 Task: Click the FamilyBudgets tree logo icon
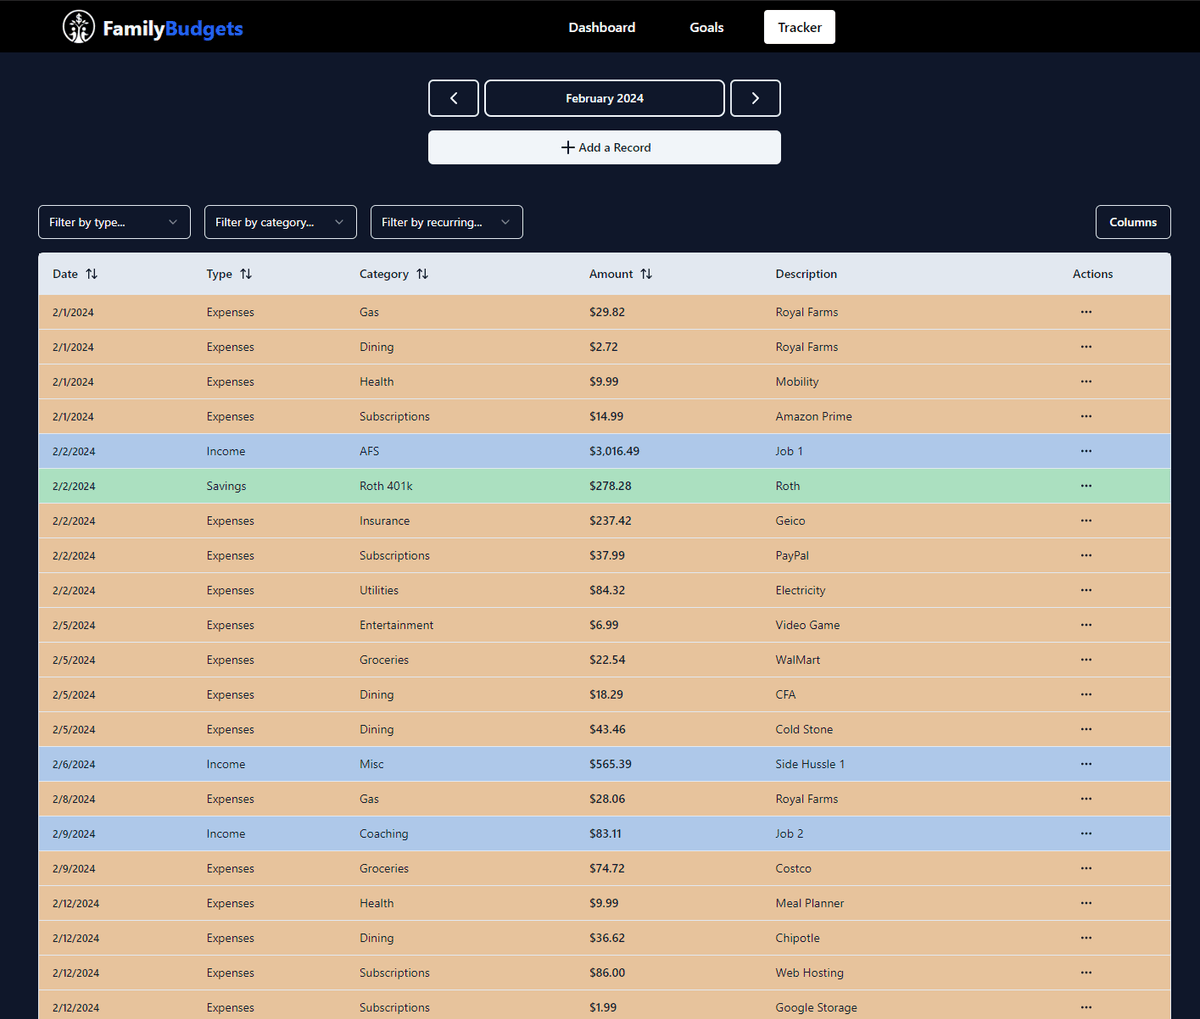79,27
